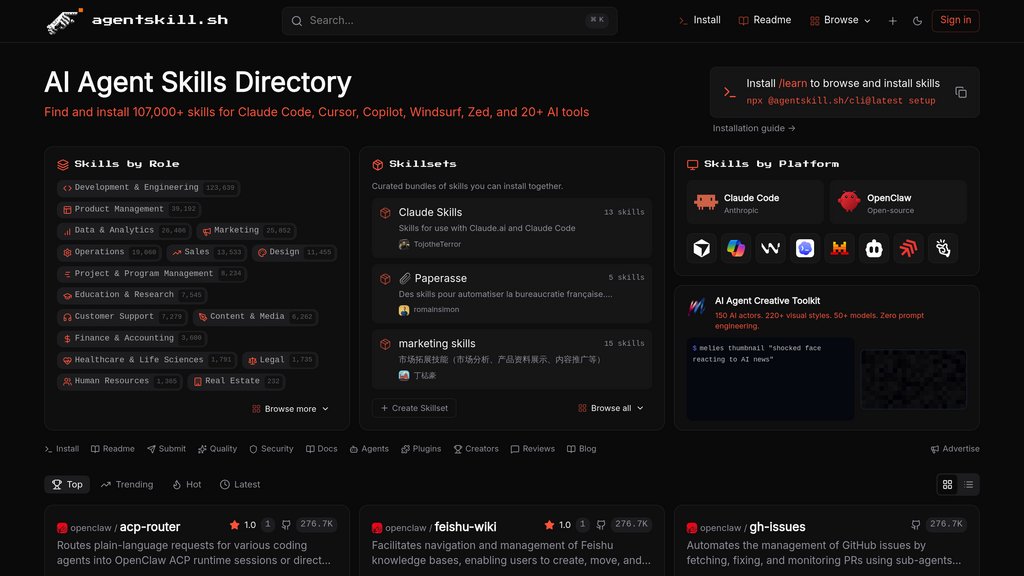
Task: Open the Cursor cube platform icon
Action: [x=702, y=248]
